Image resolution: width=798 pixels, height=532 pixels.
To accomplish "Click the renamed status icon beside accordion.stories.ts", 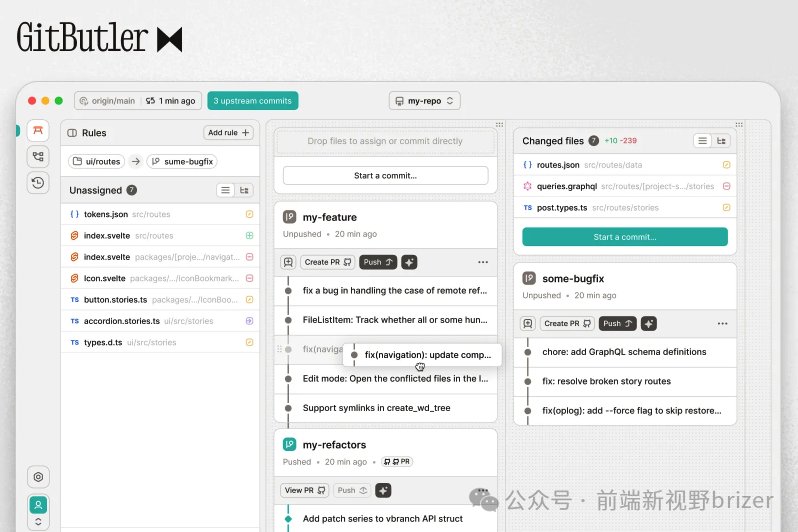I will click(x=249, y=321).
